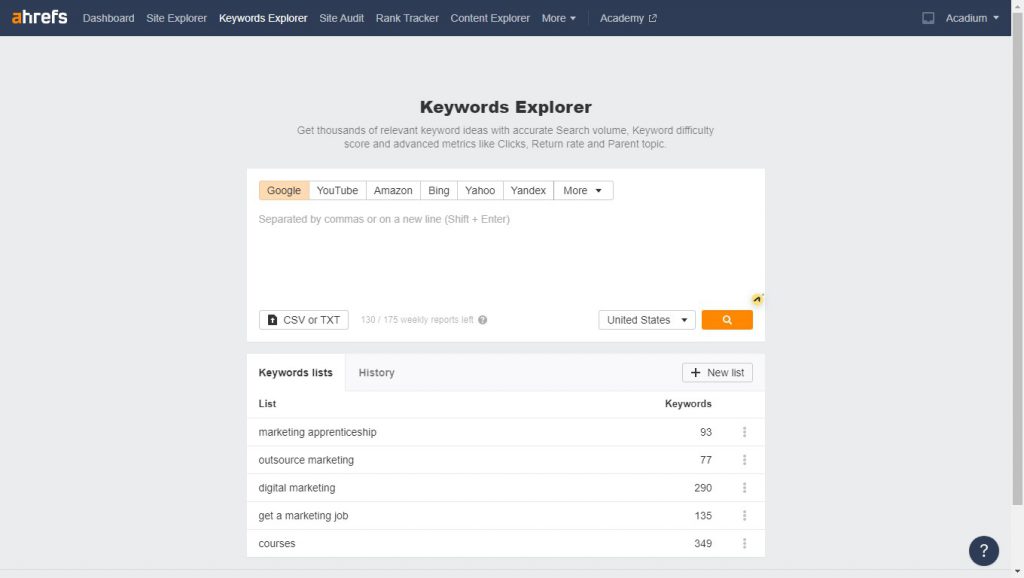The height and width of the screenshot is (578, 1024).
Task: Select Google search engine
Action: coord(284,191)
